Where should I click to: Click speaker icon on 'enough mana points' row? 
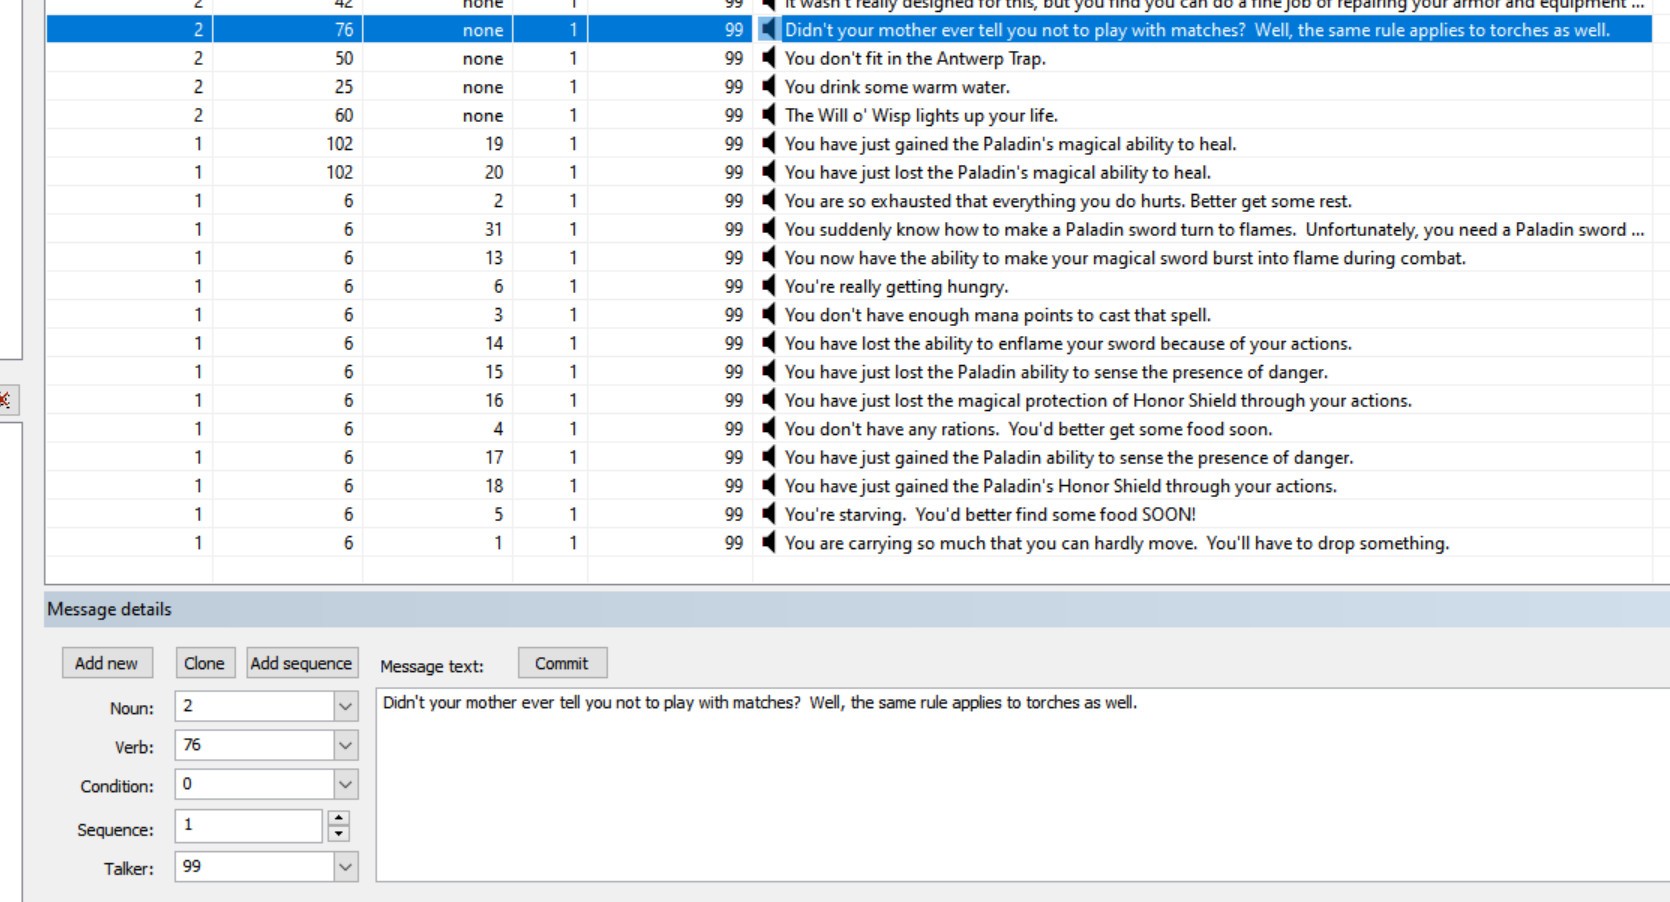click(x=768, y=315)
